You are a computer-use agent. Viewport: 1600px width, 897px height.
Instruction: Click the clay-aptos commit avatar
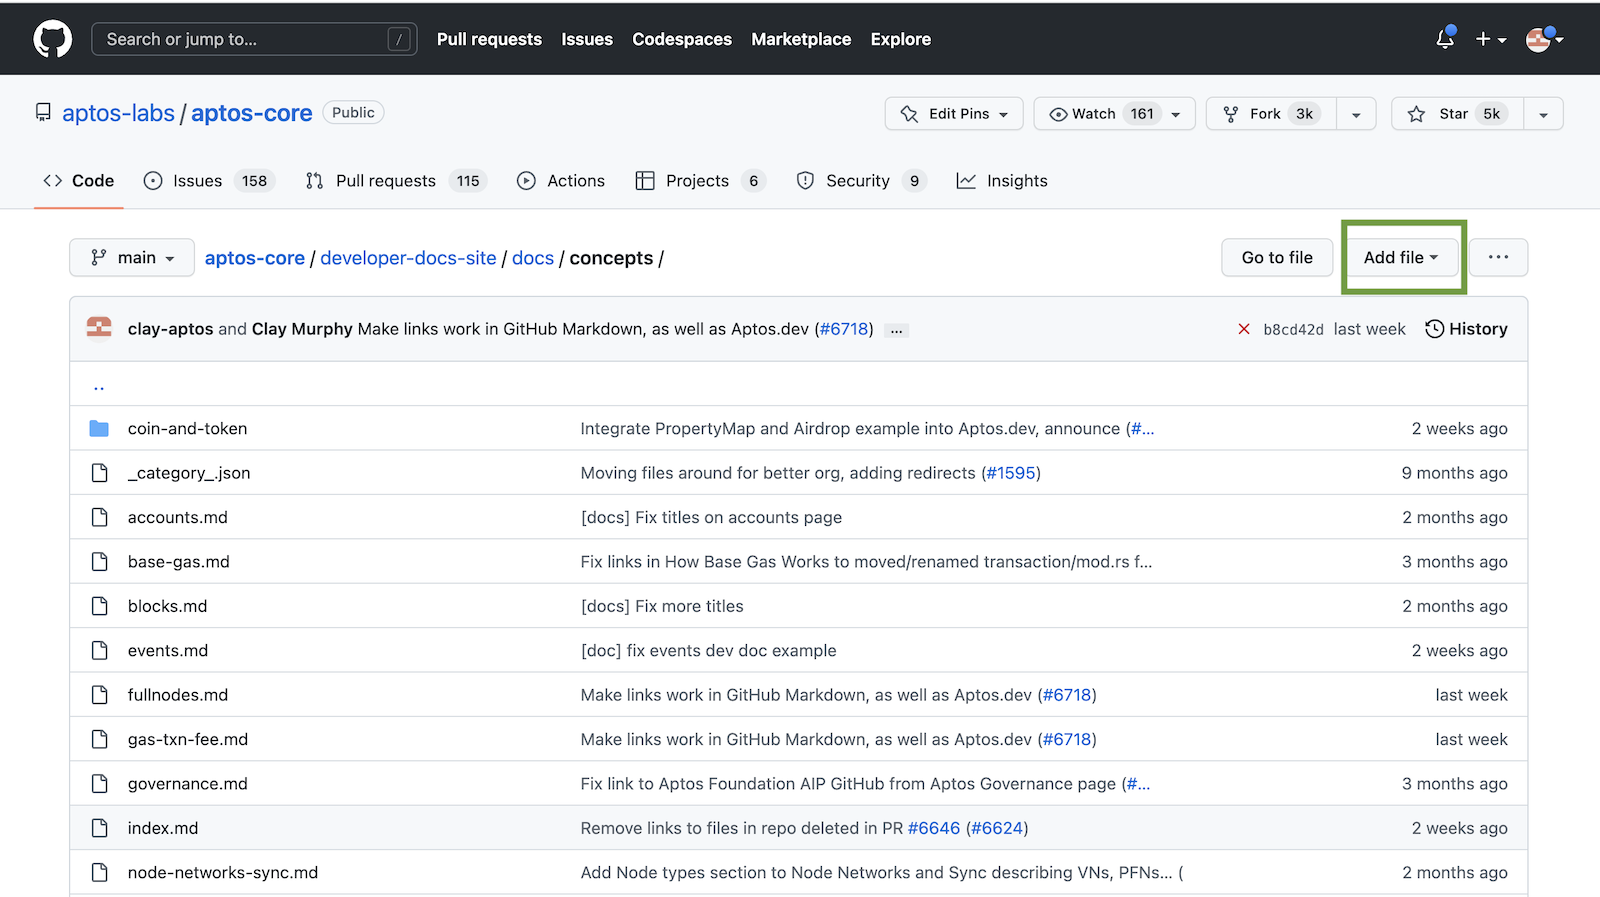[99, 328]
